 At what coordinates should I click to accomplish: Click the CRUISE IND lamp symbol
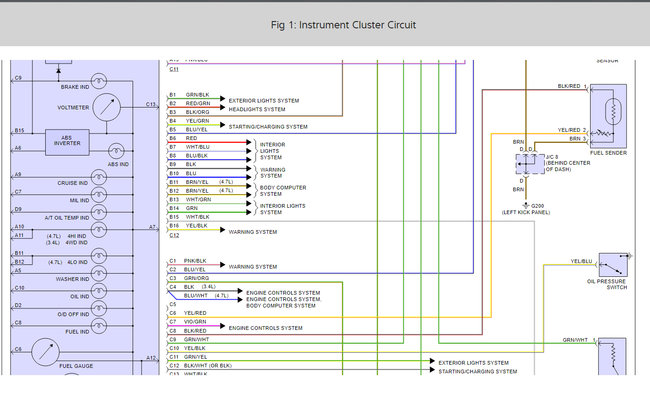coord(99,177)
